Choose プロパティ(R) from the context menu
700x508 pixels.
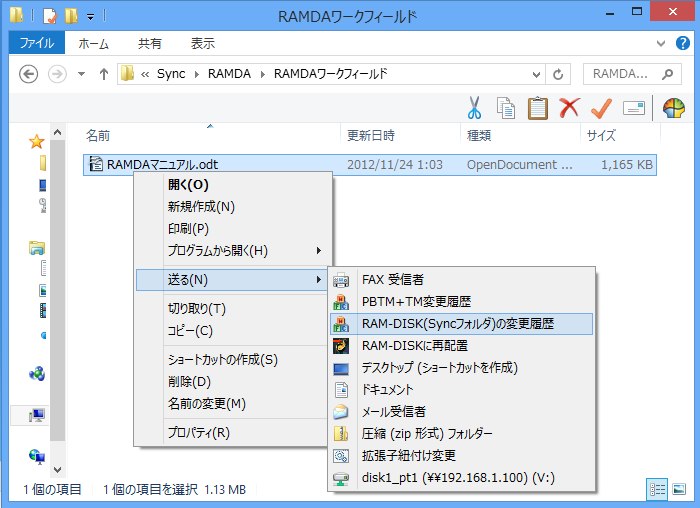point(198,433)
